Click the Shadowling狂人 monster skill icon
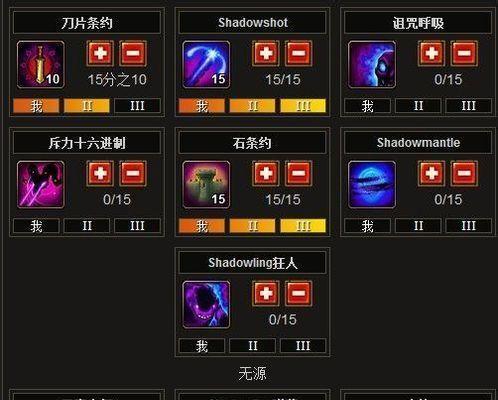 click(x=206, y=304)
